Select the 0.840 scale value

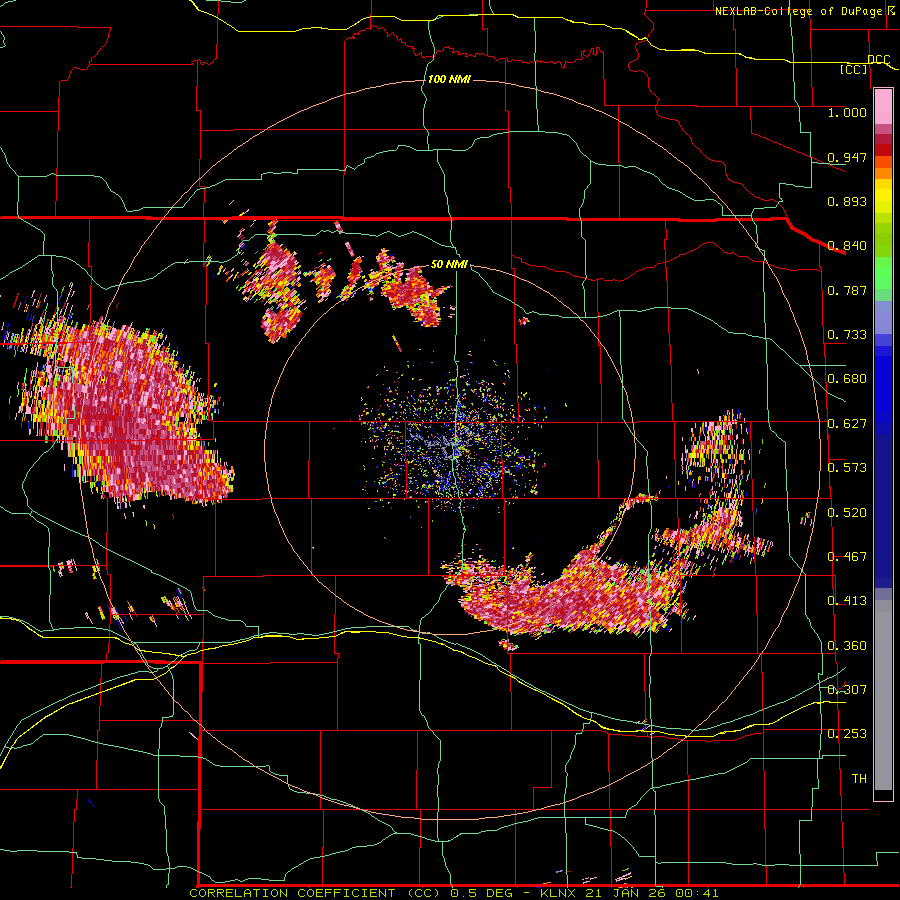[x=847, y=246]
